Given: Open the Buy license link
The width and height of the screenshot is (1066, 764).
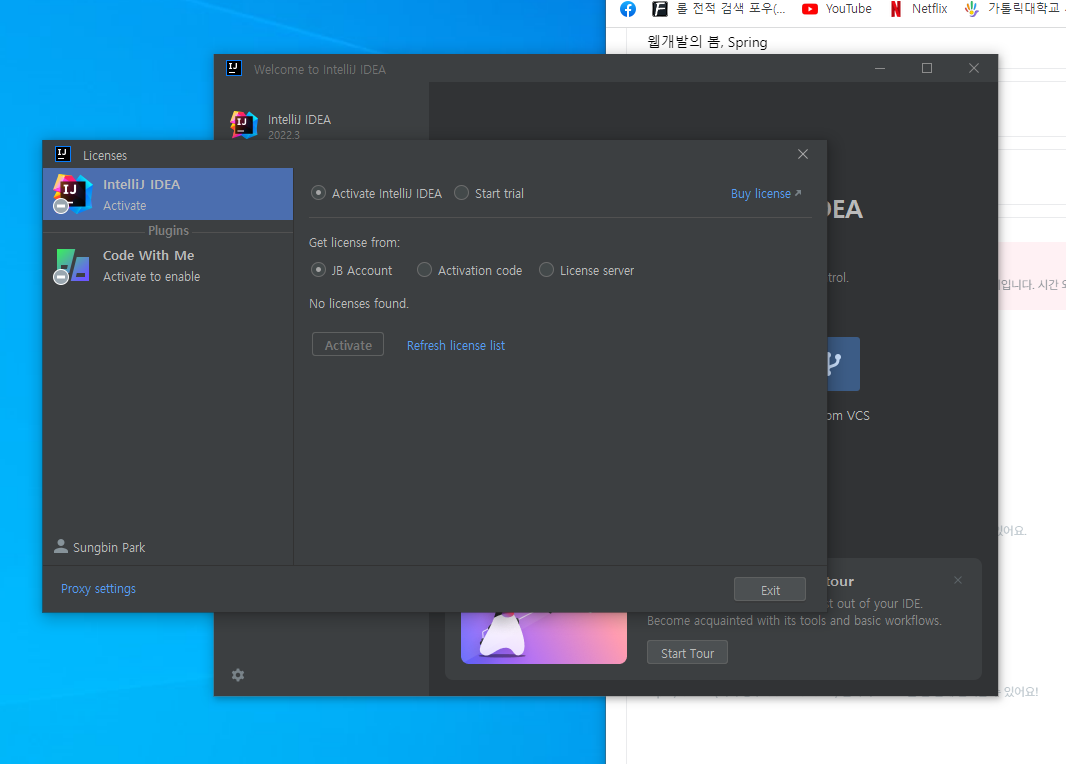Looking at the screenshot, I should click(766, 194).
